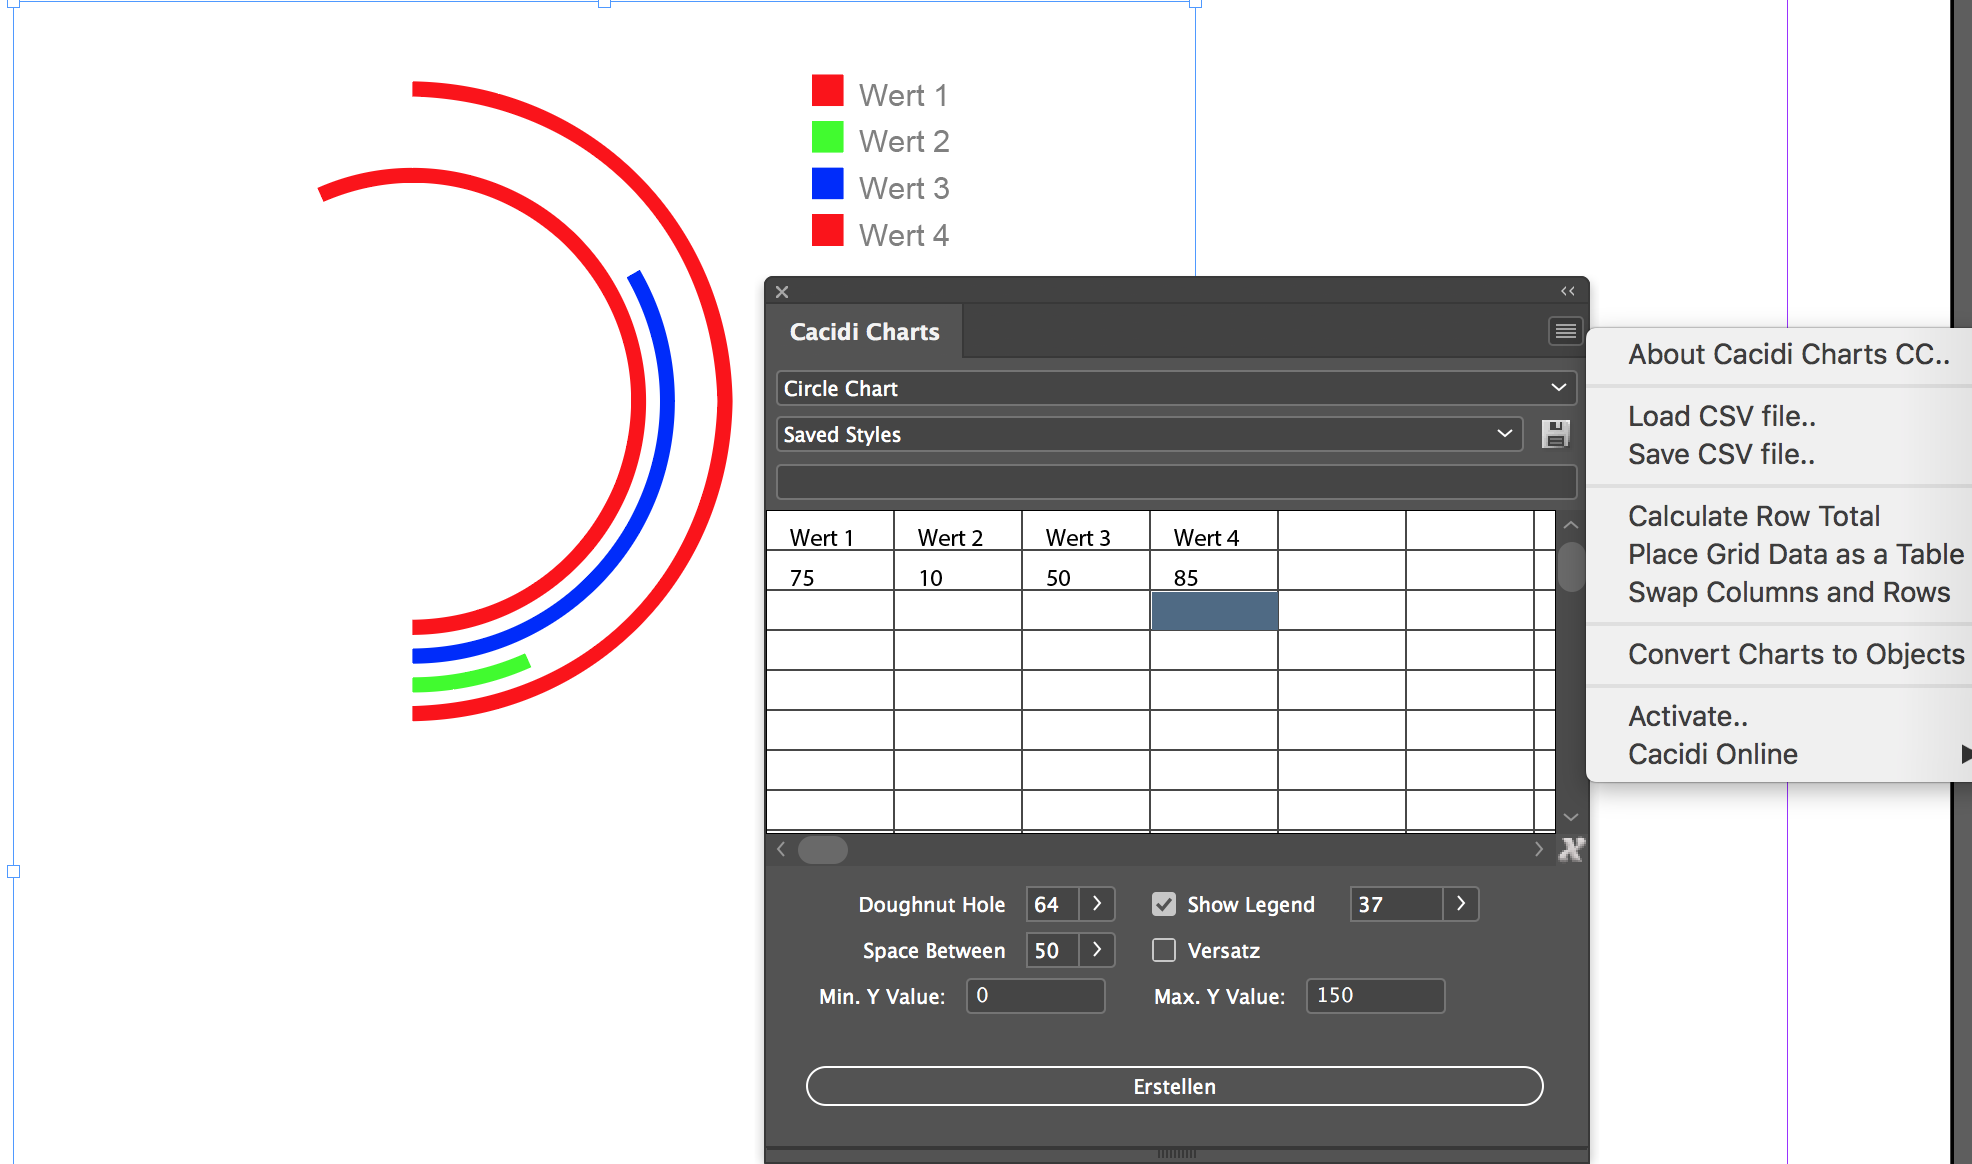
Task: Click the Max. Y Value input field
Action: [x=1374, y=995]
